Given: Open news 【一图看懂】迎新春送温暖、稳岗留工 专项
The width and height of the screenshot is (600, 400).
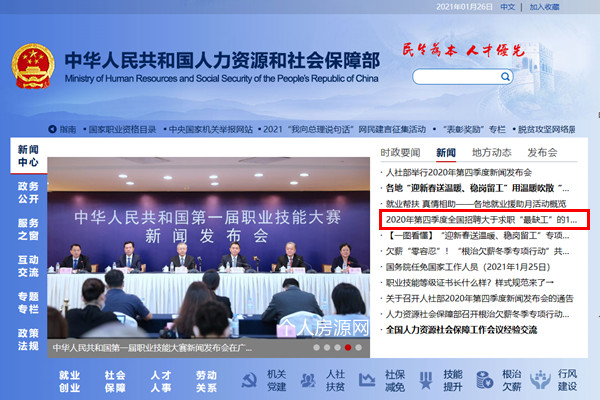Looking at the screenshot, I should point(477,235).
